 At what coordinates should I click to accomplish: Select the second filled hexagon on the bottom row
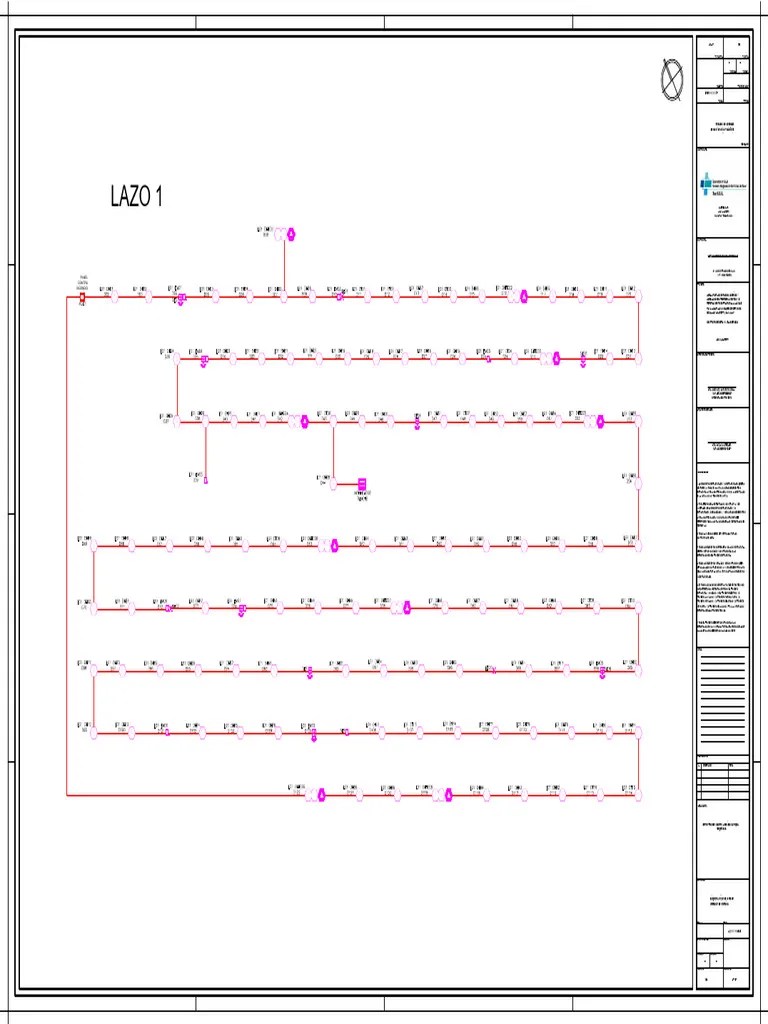tap(449, 795)
